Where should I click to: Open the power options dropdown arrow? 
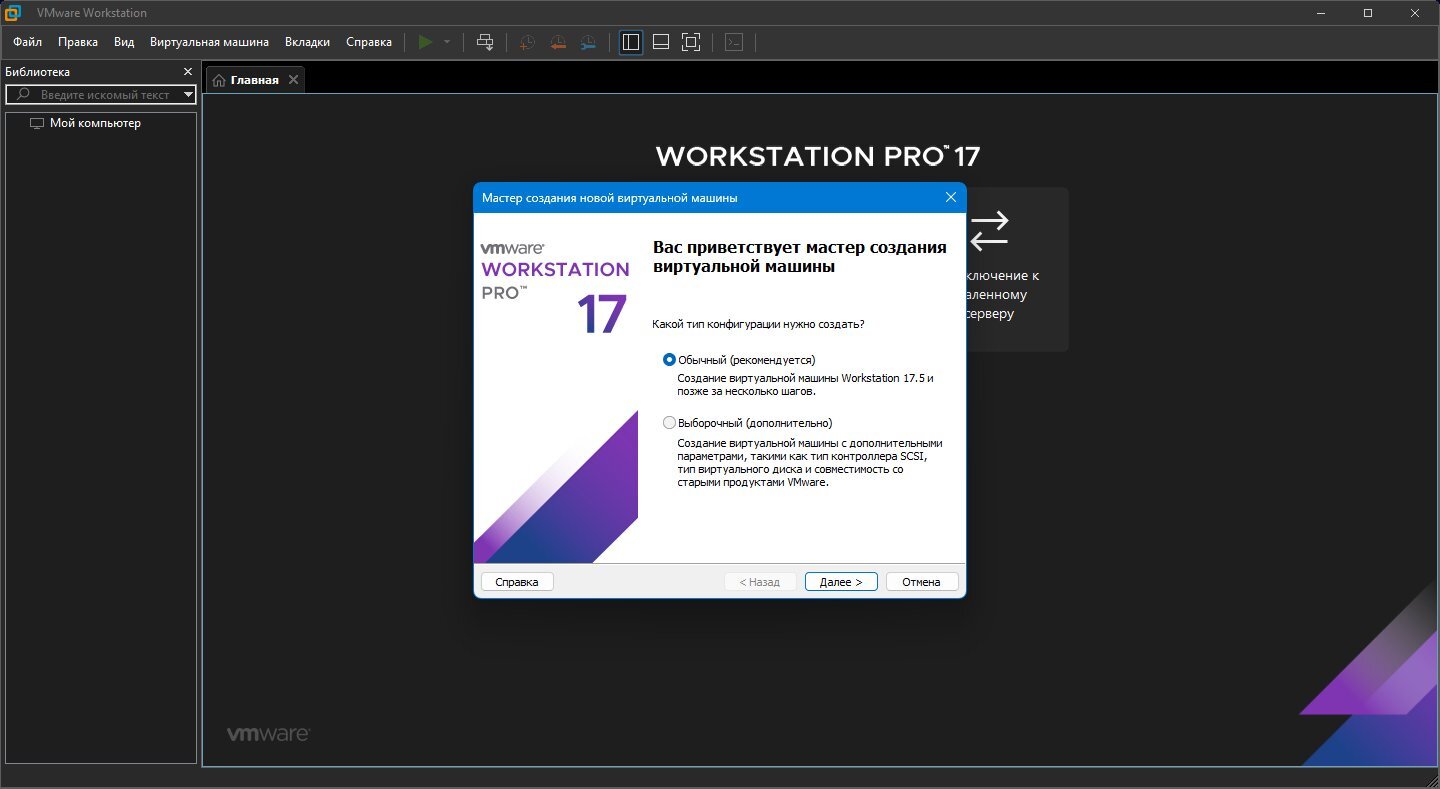(x=447, y=42)
